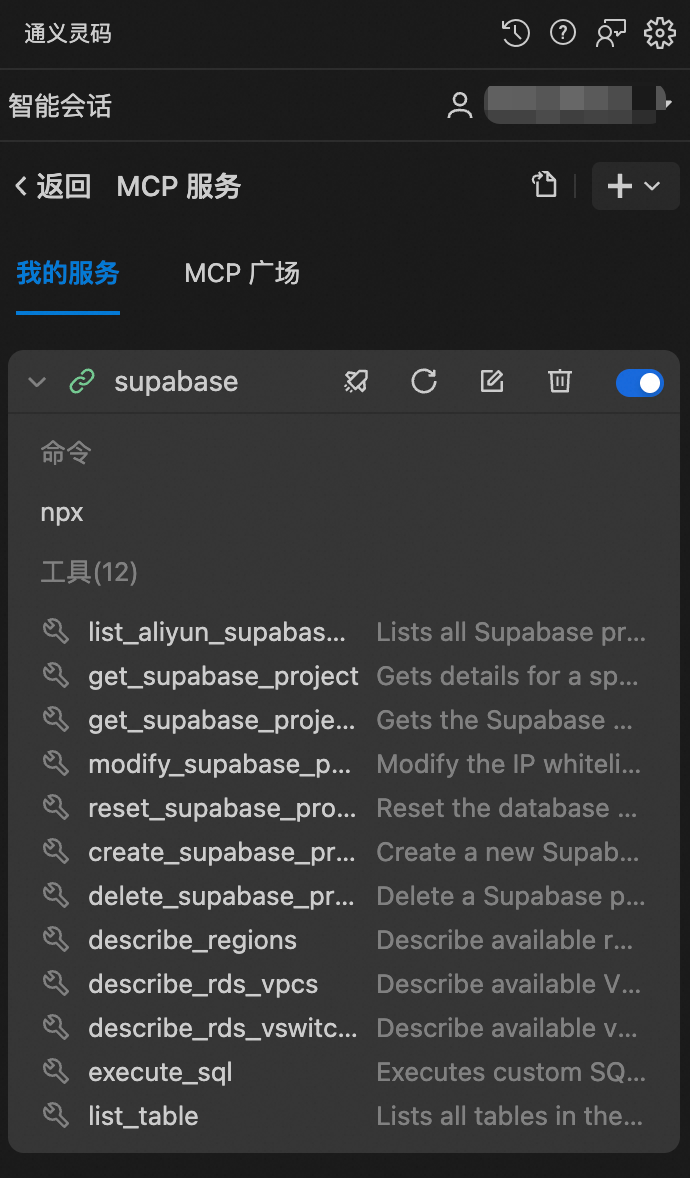Select the 我的服务 tab
Image resolution: width=690 pixels, height=1178 pixels.
click(68, 273)
